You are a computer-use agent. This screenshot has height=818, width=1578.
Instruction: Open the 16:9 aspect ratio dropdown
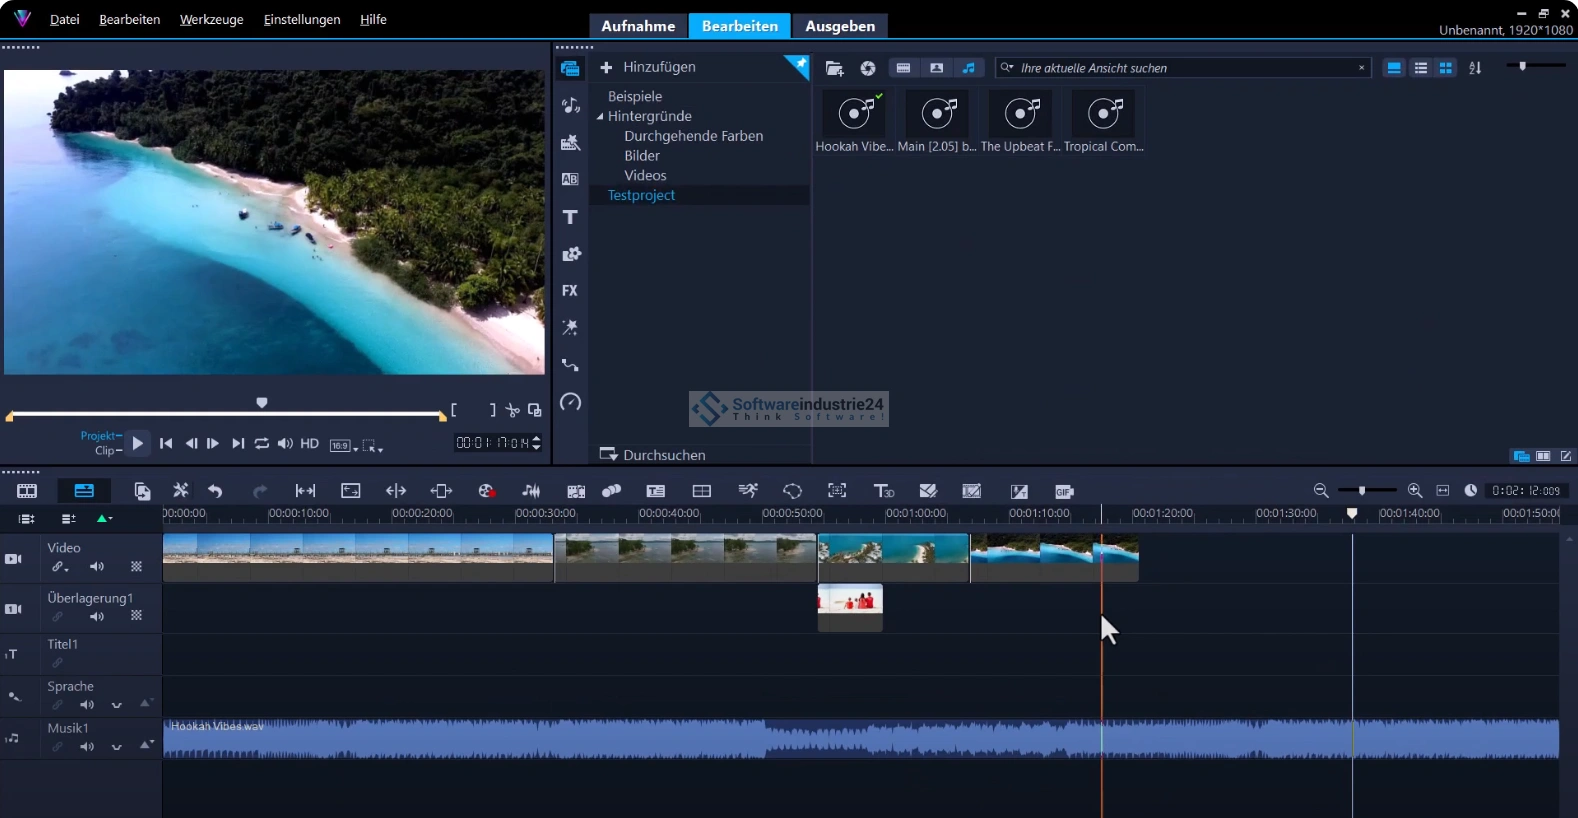click(x=343, y=445)
